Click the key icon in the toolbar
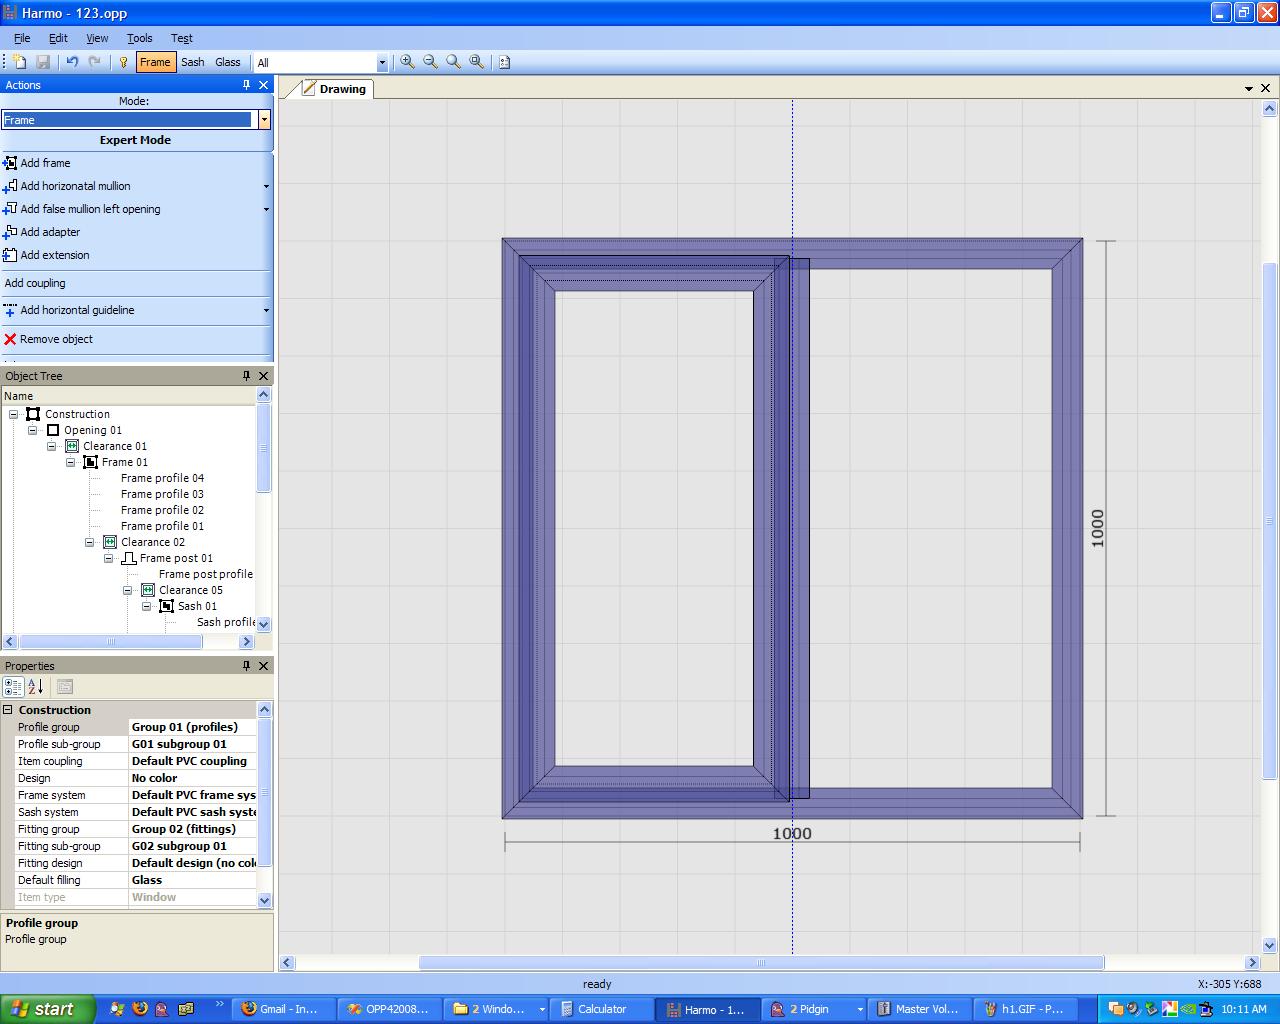This screenshot has height=1024, width=1280. [123, 62]
